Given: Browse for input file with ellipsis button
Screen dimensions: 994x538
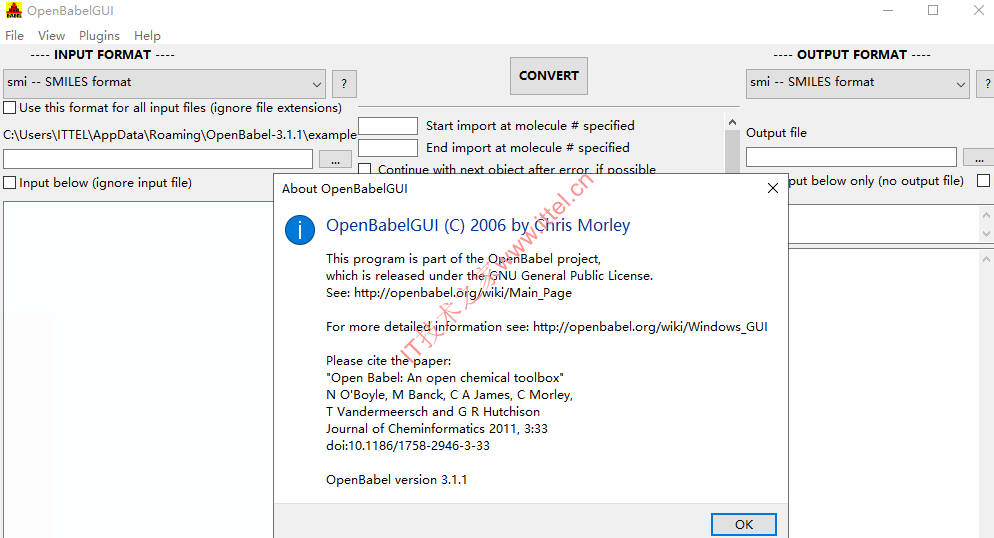Looking at the screenshot, I should [335, 159].
